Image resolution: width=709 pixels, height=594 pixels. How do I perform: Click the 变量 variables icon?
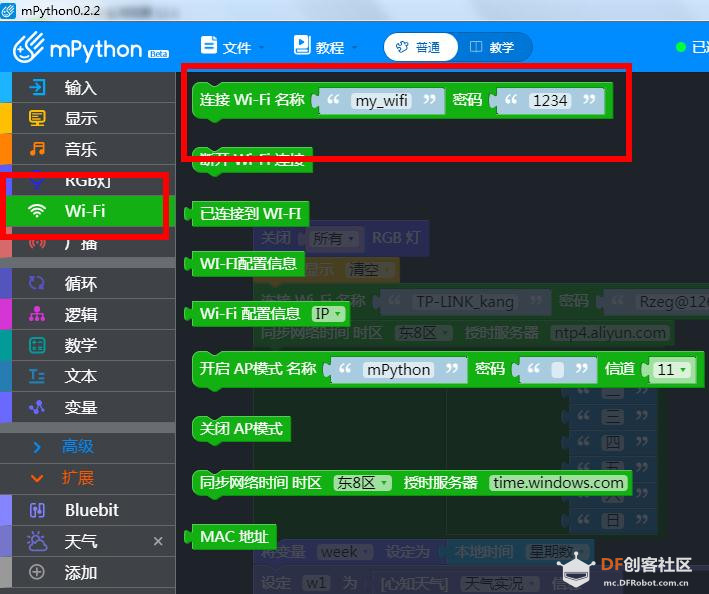coord(37,407)
